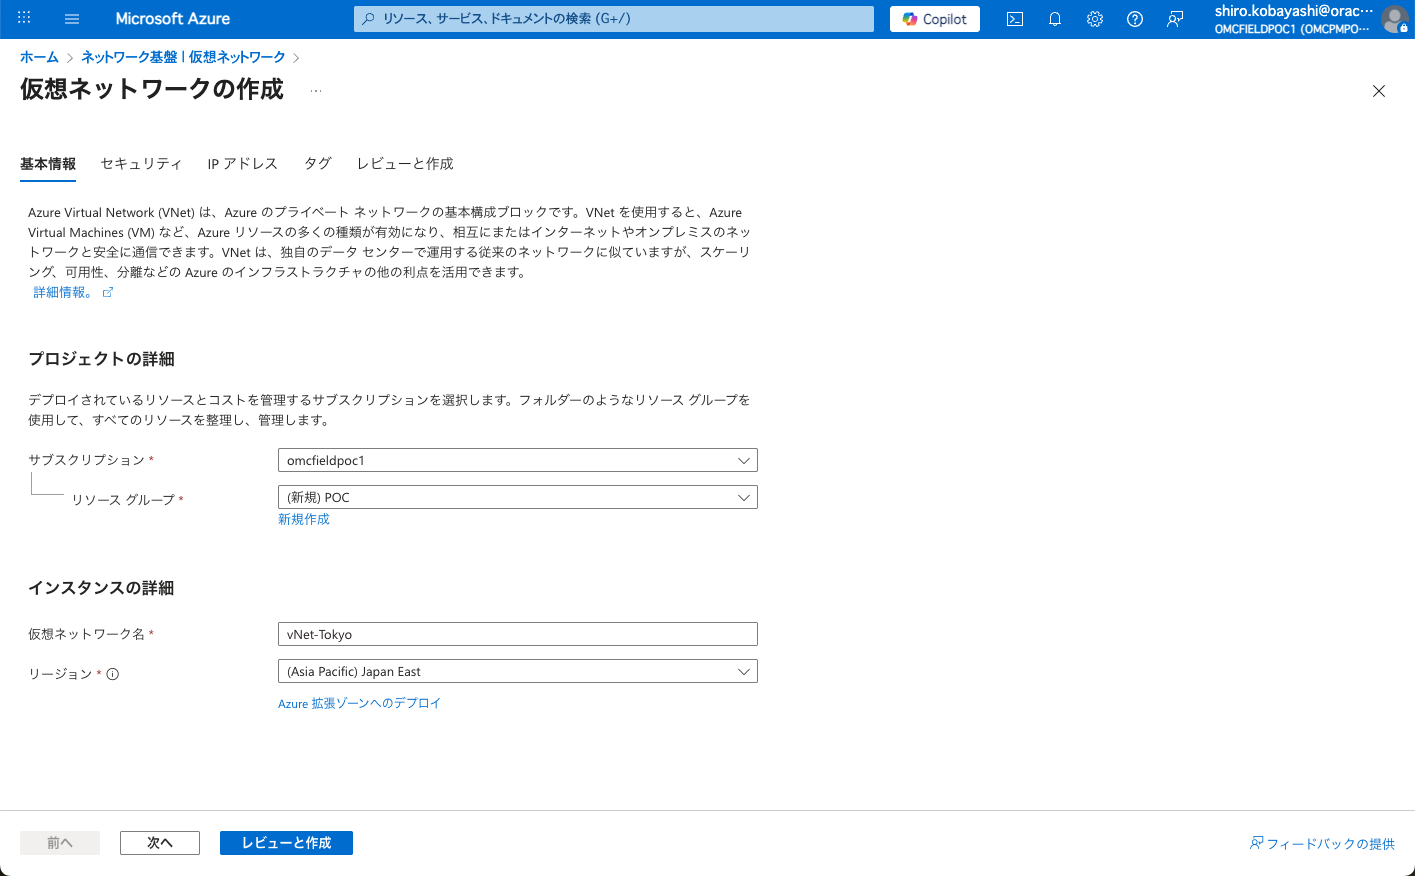Click the リージョン info icon
This screenshot has height=876, width=1415.
point(113,674)
